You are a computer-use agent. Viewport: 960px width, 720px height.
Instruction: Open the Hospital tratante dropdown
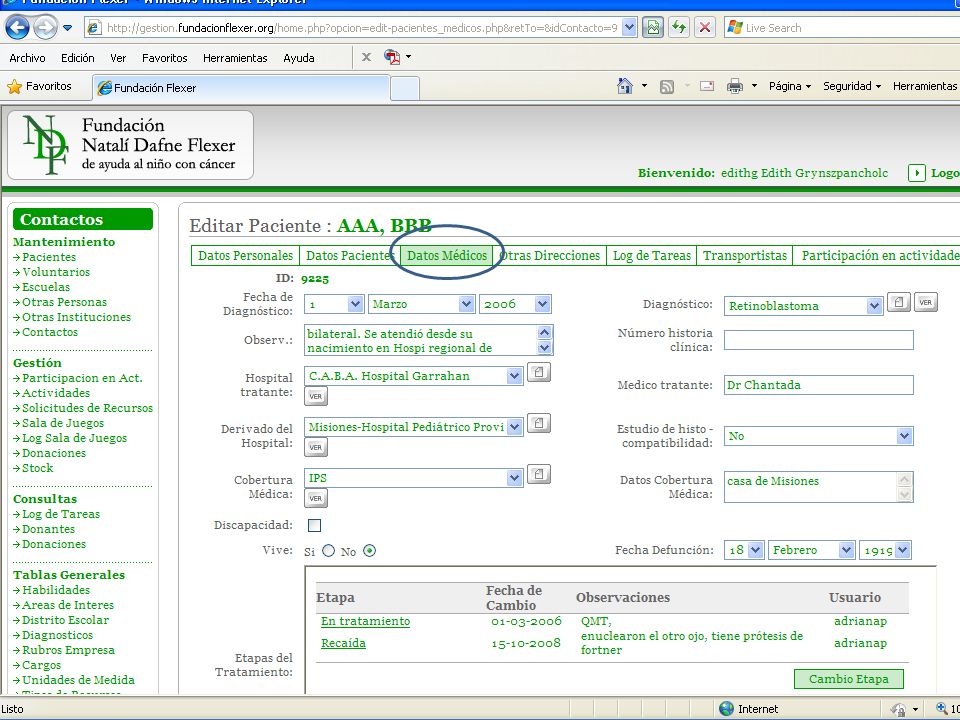(x=514, y=377)
